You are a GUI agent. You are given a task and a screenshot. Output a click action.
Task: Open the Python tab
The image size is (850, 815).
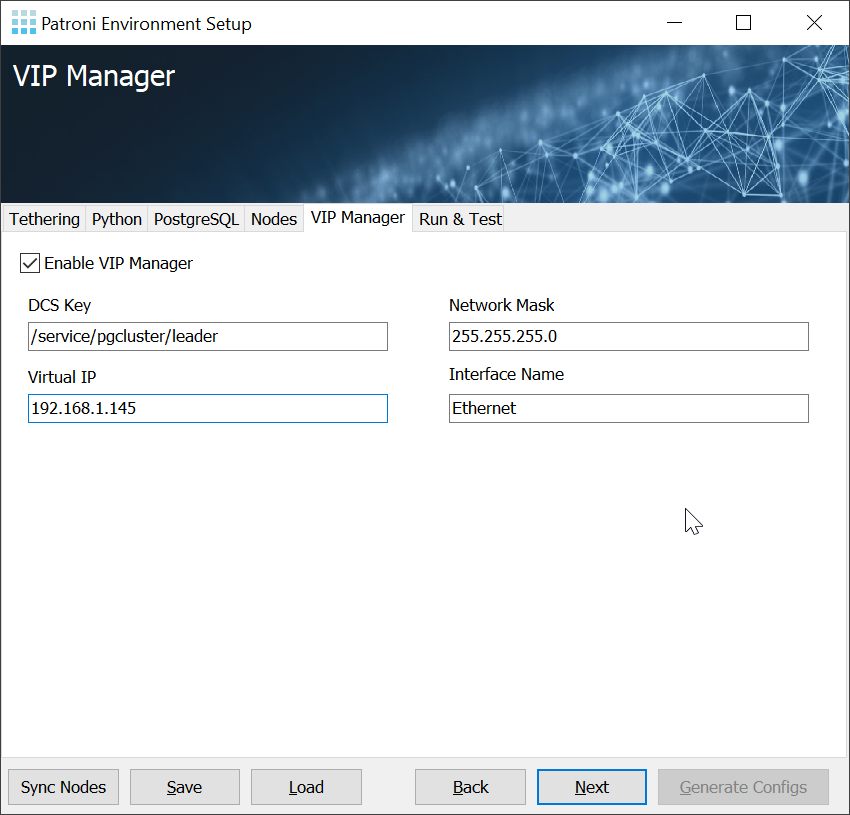click(117, 219)
